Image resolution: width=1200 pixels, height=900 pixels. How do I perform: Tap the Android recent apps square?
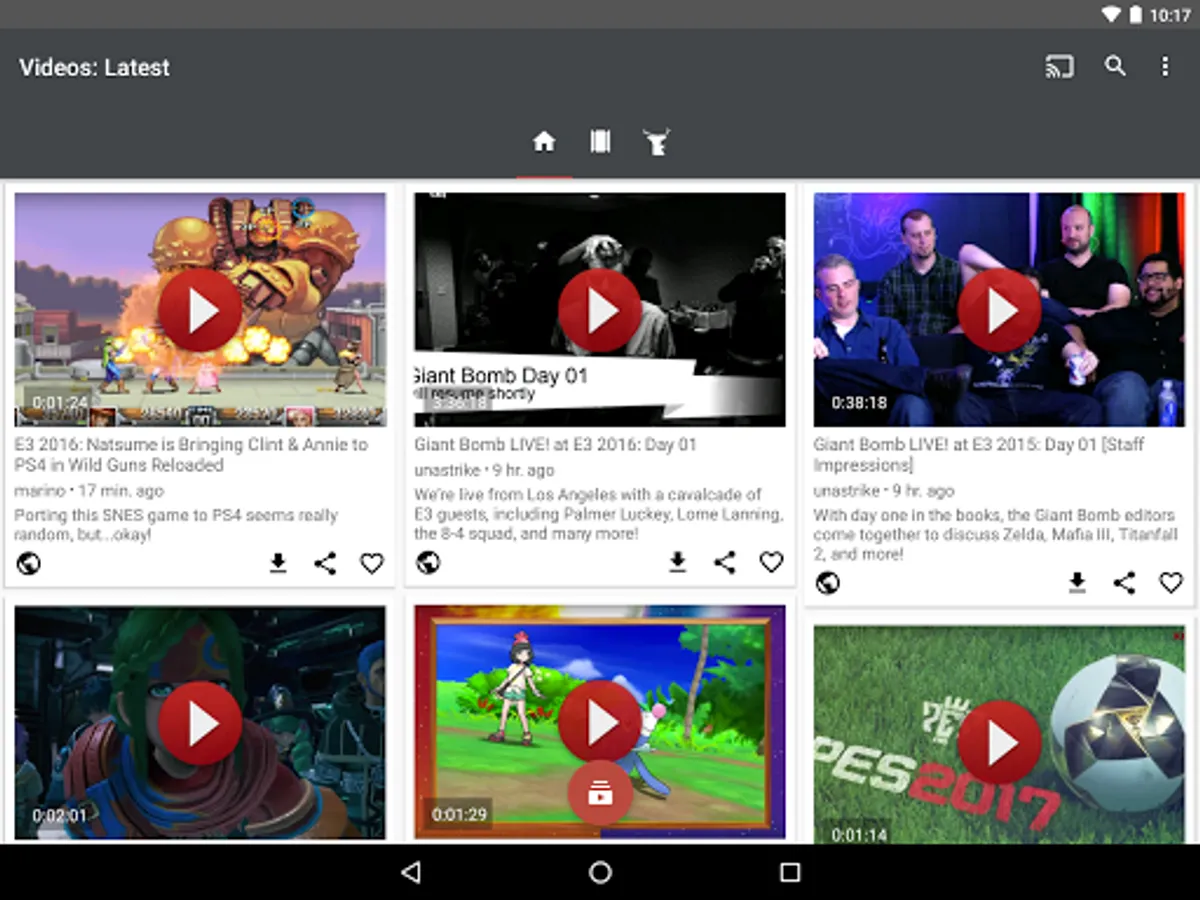[790, 872]
